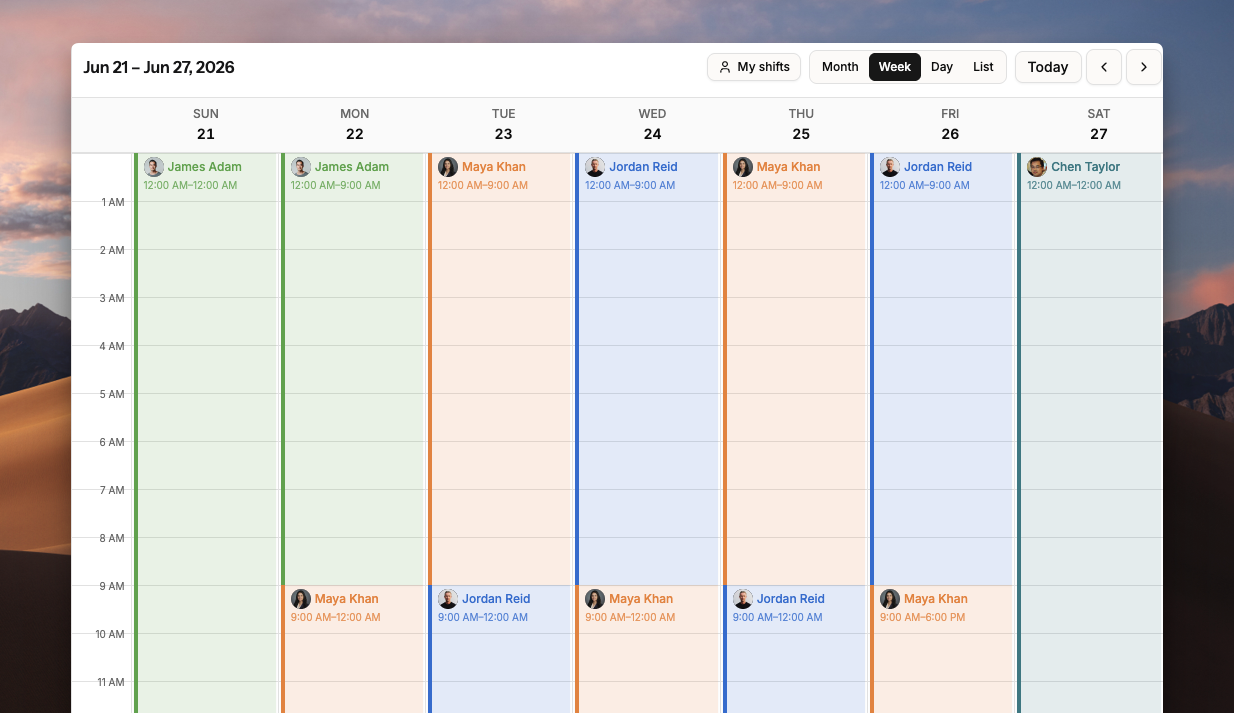Click Maya Khan's avatar on Tuesday midnight shift
This screenshot has height=713, width=1234.
pos(448,167)
